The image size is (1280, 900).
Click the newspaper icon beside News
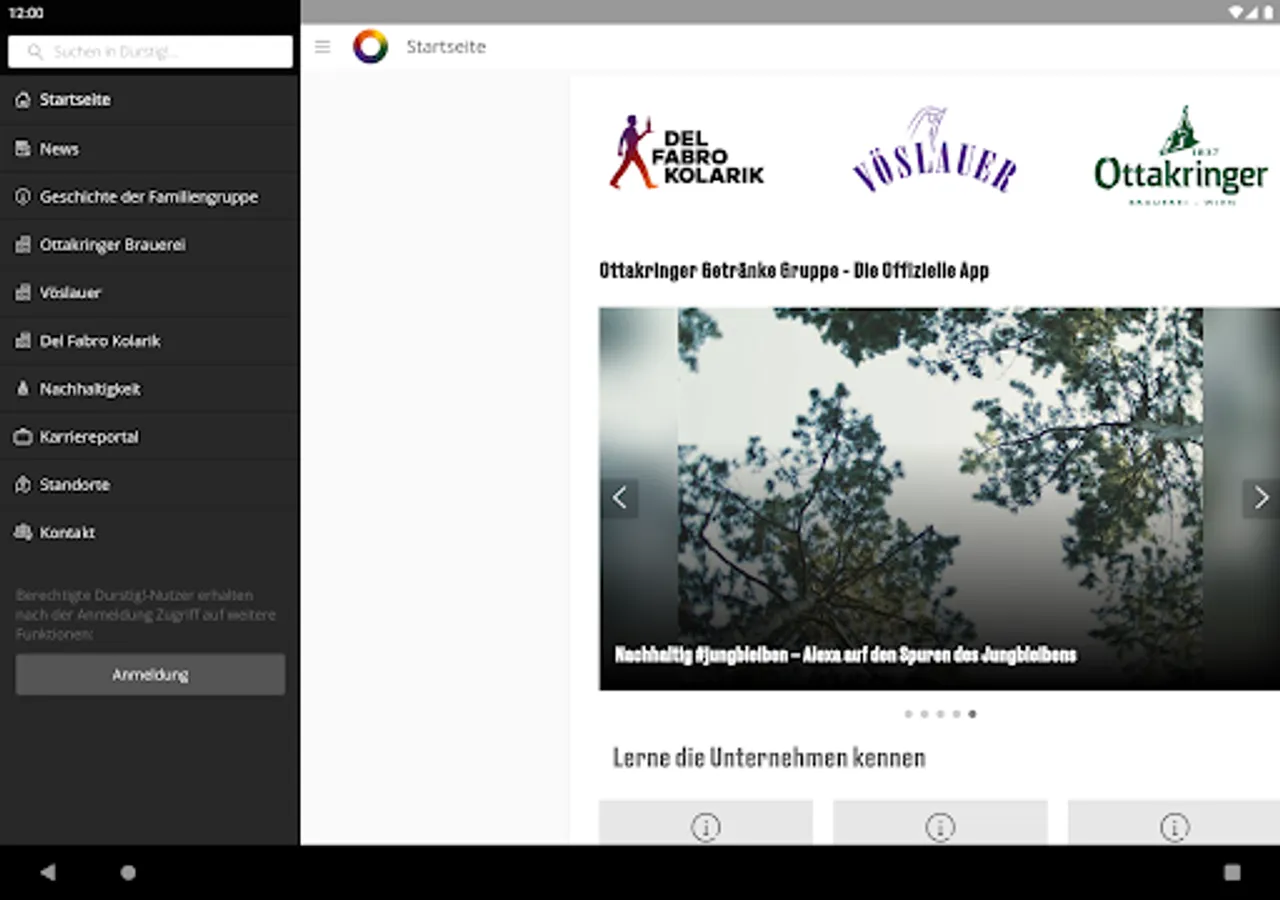click(x=23, y=148)
